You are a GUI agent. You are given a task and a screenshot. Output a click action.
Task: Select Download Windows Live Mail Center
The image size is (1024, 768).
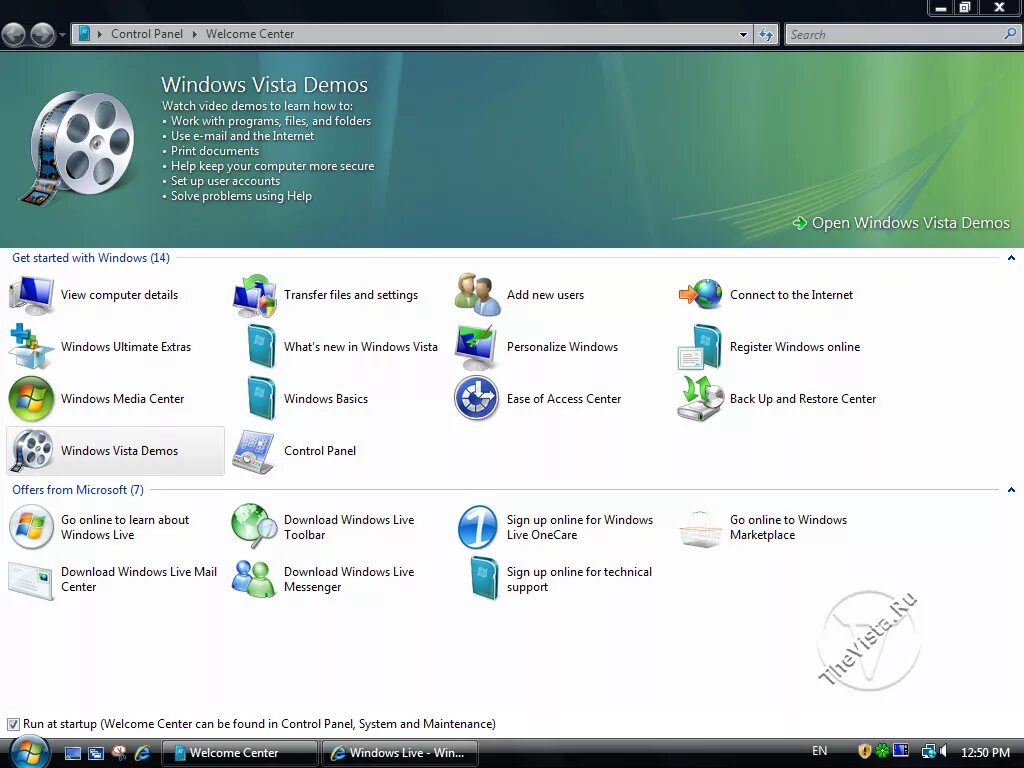click(114, 579)
